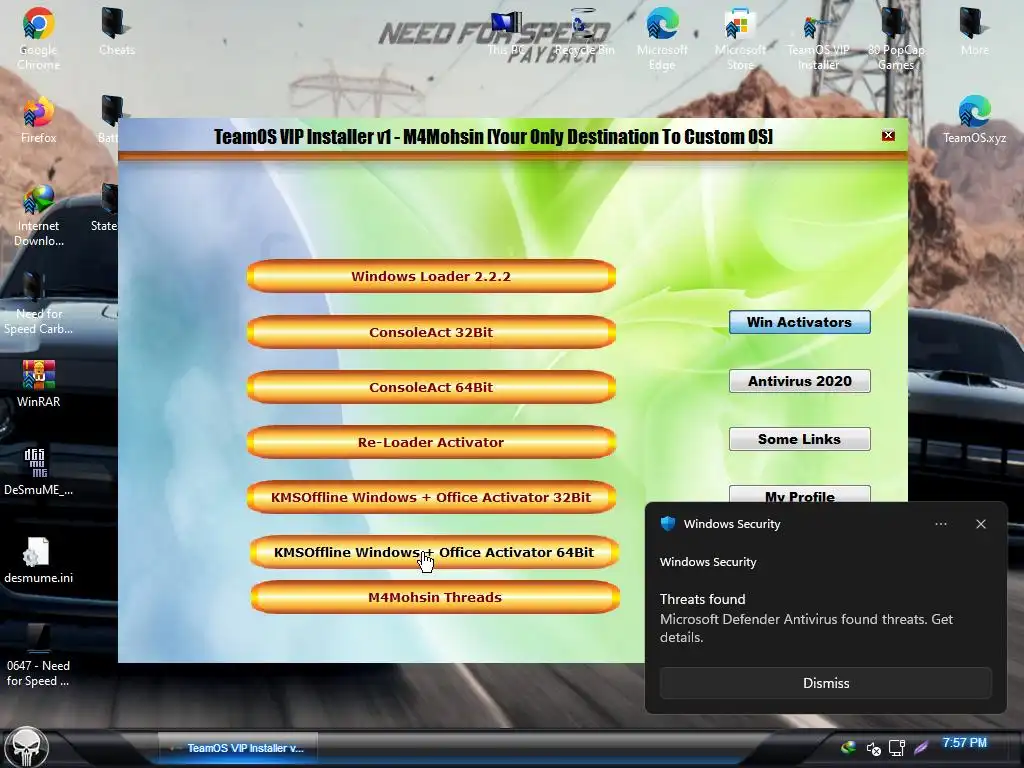Viewport: 1024px width, 768px height.
Task: Open Google Chrome desktop icon
Action: click(39, 38)
